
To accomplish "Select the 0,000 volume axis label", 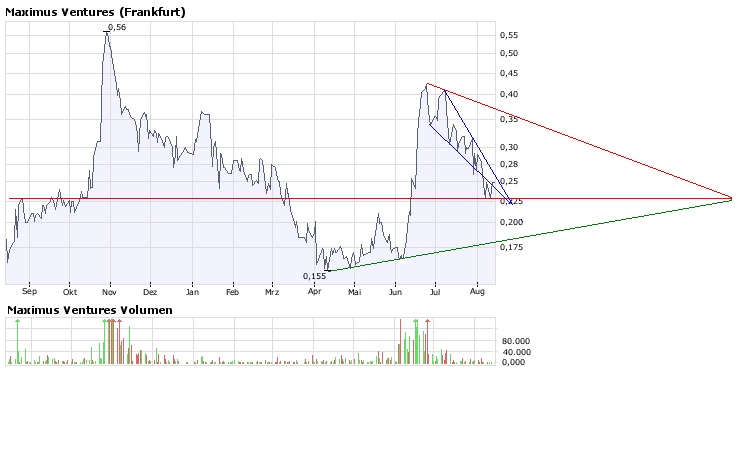I will [513, 362].
